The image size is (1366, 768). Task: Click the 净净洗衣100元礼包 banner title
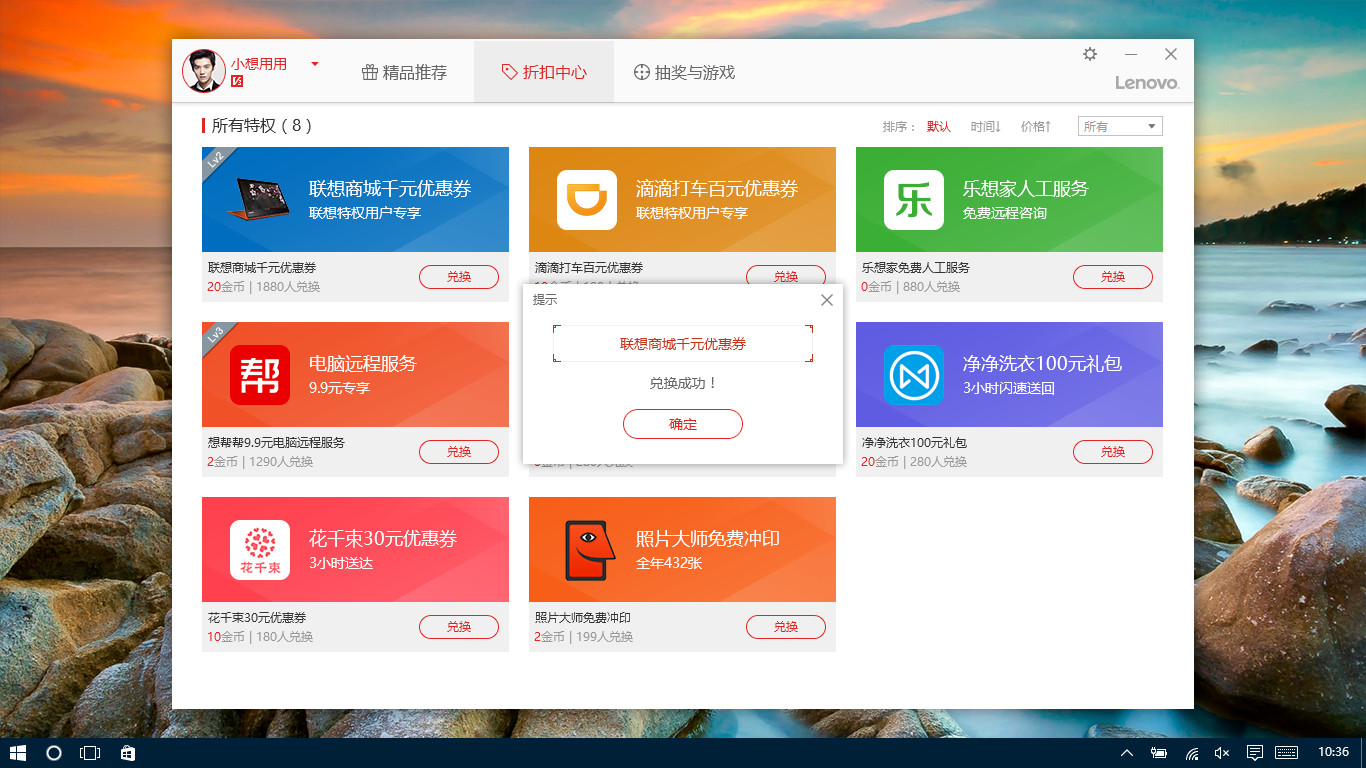[1043, 364]
